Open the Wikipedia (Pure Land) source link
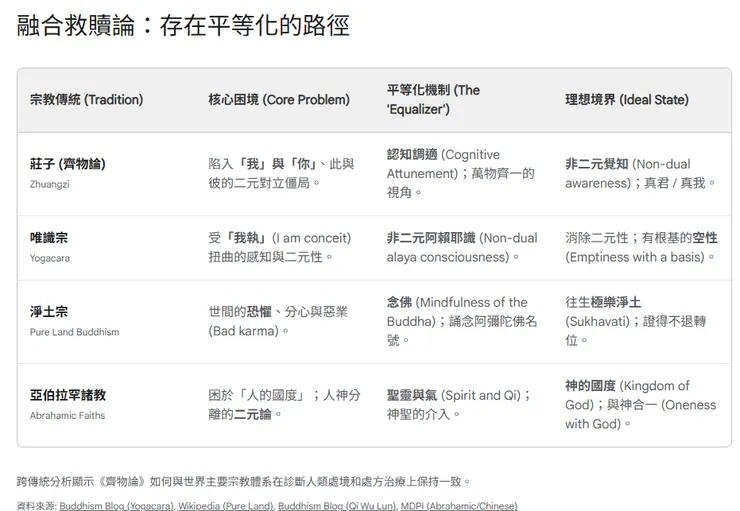The width and height of the screenshot is (740, 511). click(226, 506)
